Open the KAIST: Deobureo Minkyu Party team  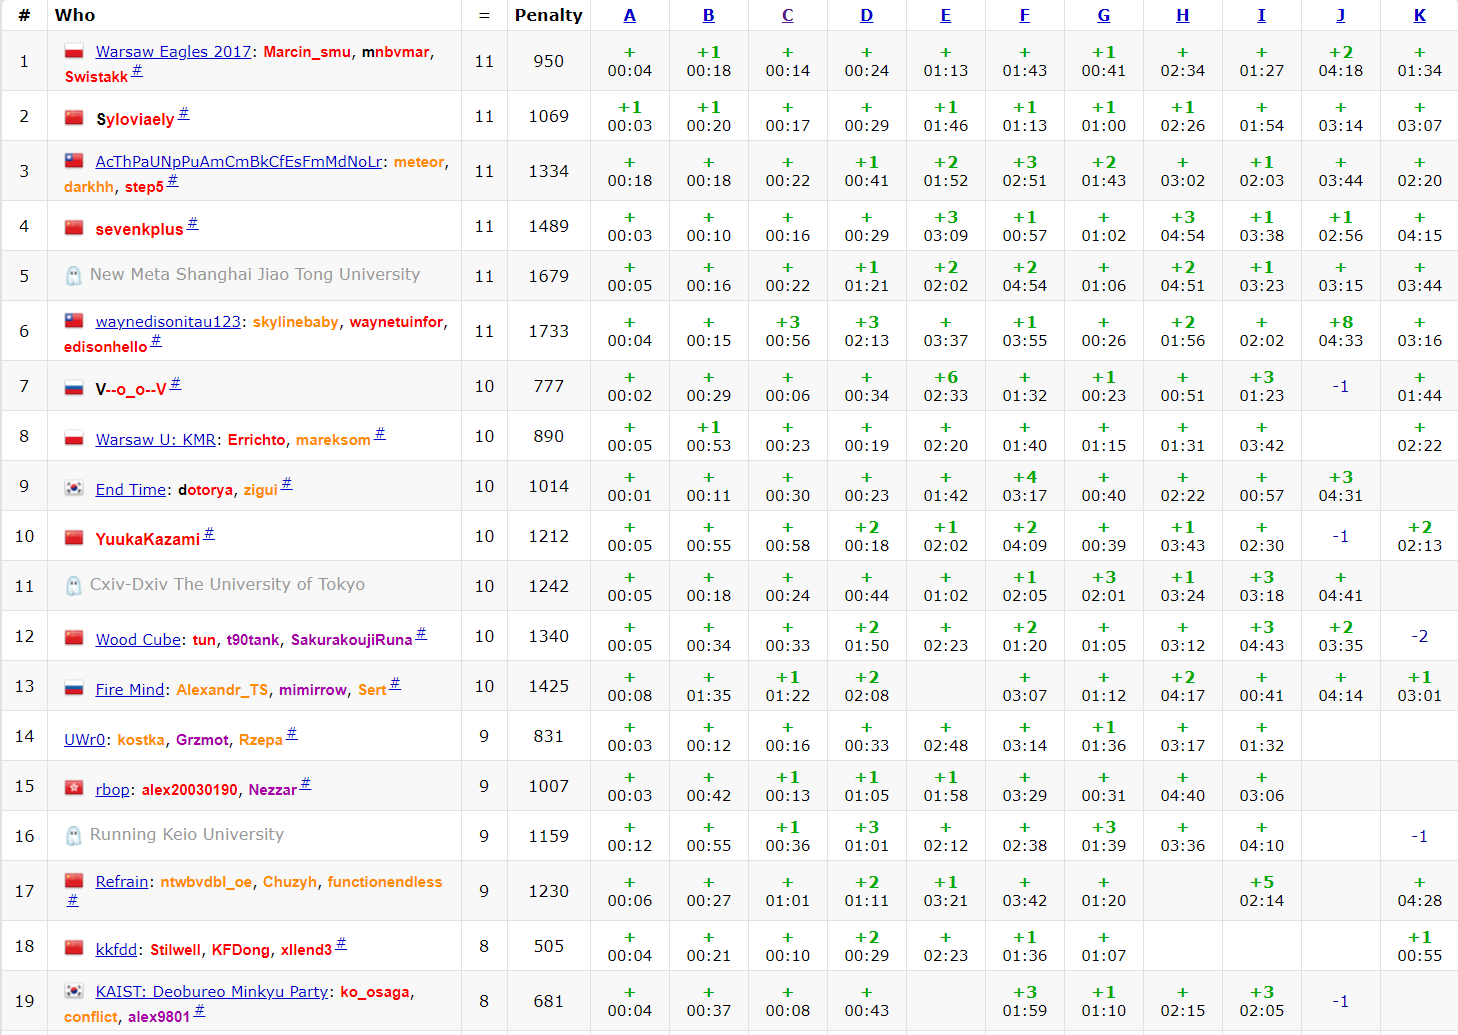211,992
